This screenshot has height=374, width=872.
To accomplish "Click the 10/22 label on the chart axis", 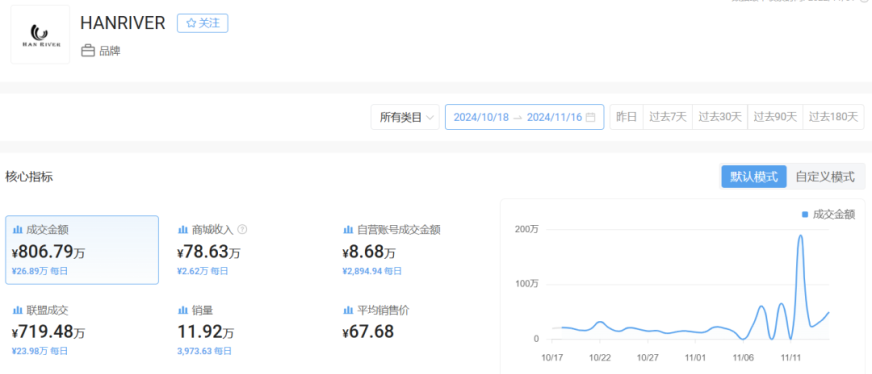I will (x=600, y=358).
